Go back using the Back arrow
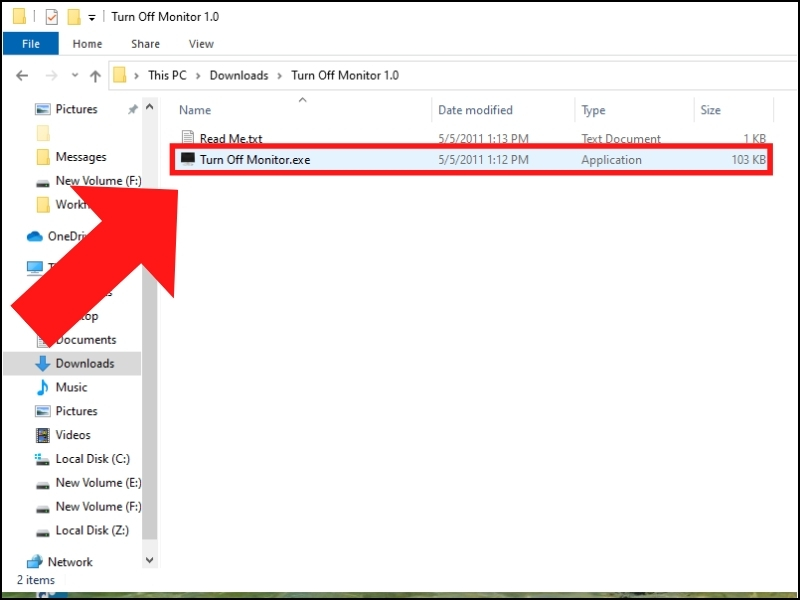Image resolution: width=800 pixels, height=600 pixels. [x=22, y=76]
